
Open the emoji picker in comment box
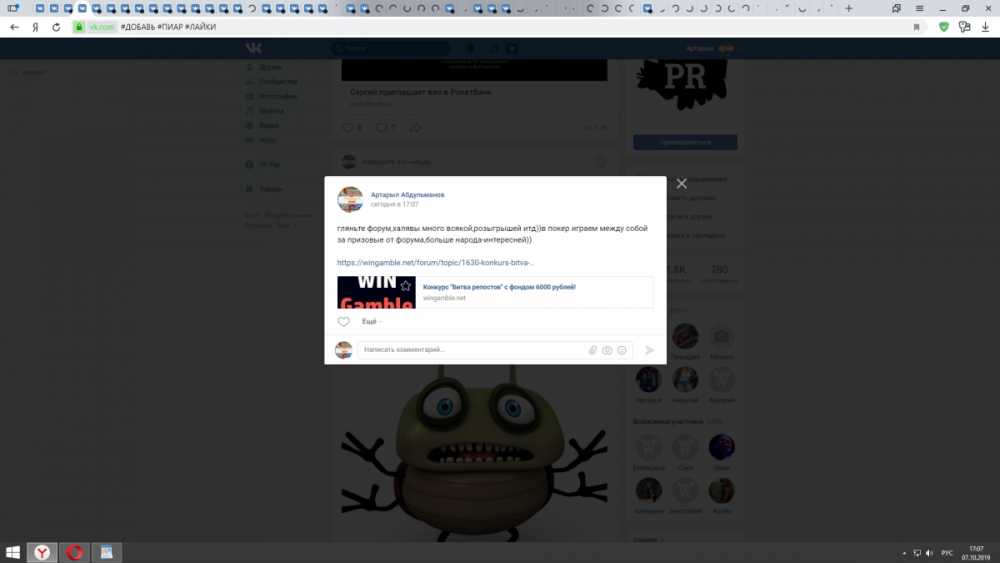(622, 350)
